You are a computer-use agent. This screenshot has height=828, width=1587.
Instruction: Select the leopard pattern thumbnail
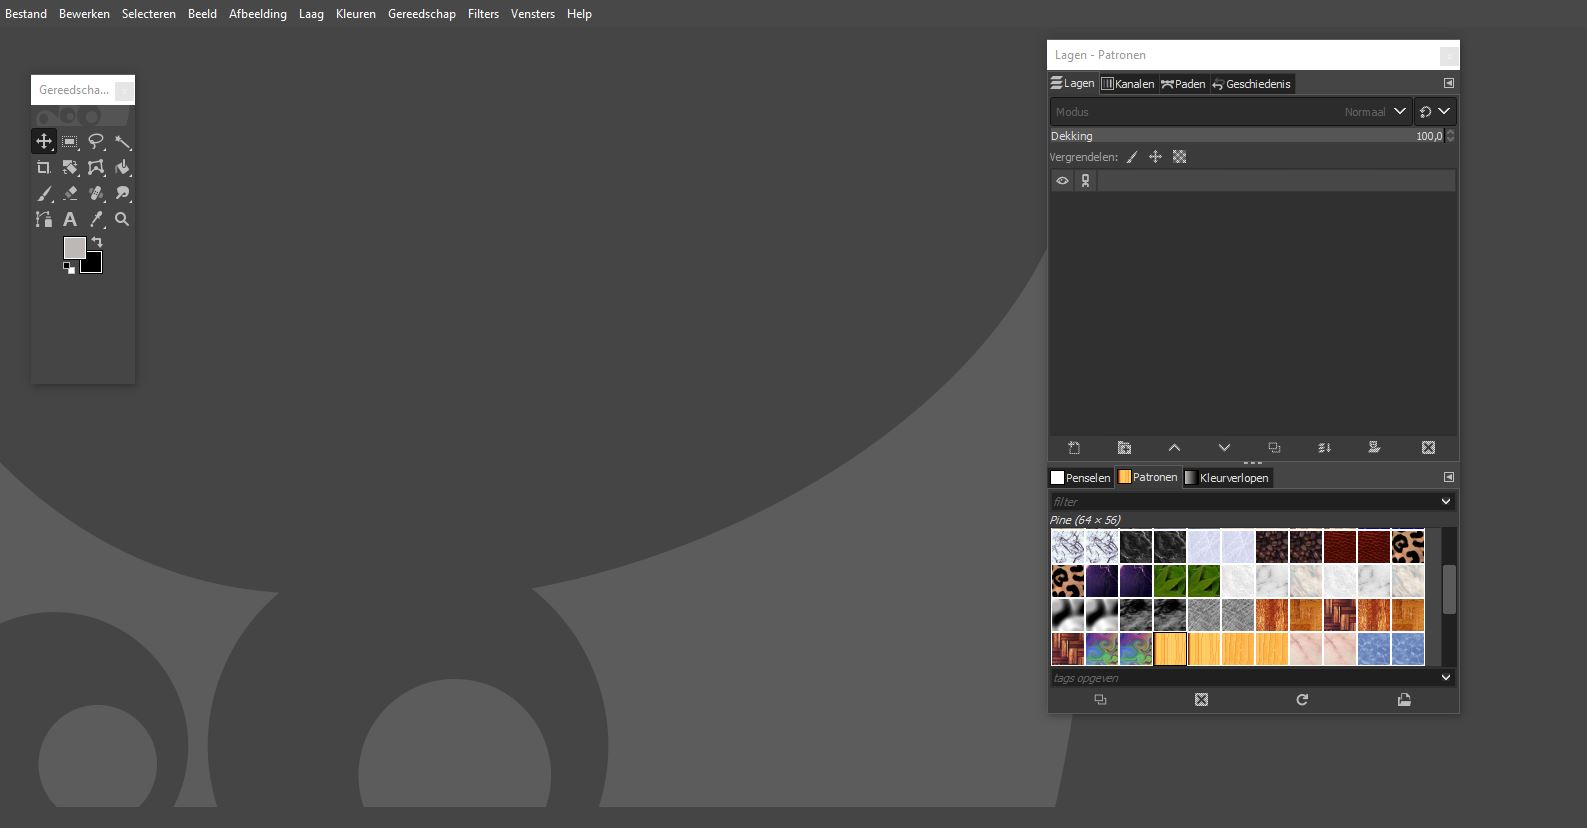click(x=1408, y=547)
